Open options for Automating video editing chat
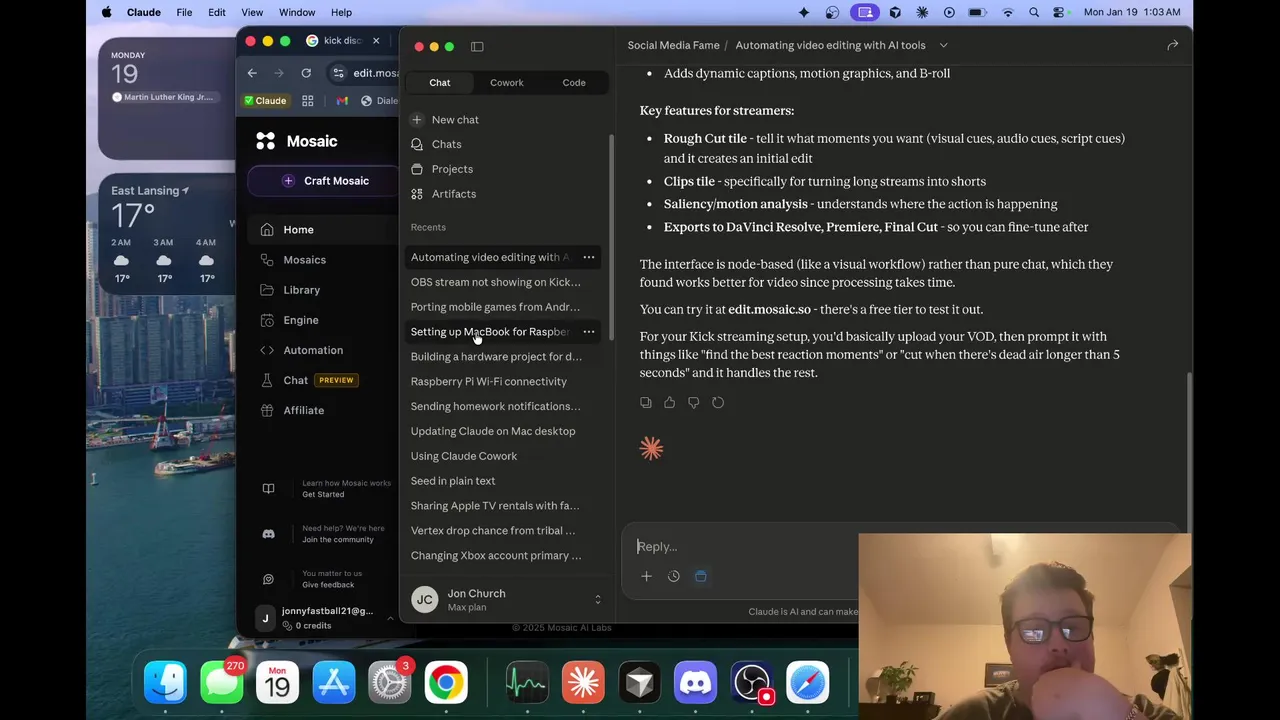This screenshot has width=1280, height=720. (589, 257)
